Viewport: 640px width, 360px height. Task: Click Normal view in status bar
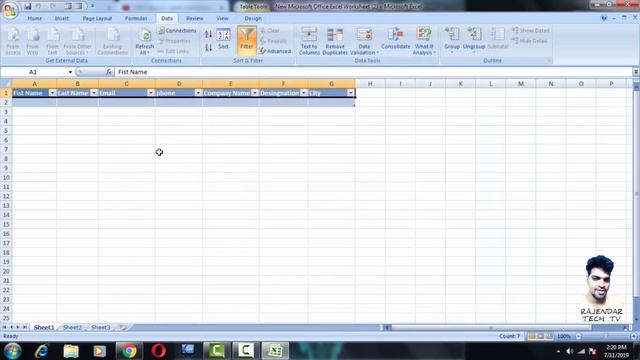tap(531, 336)
